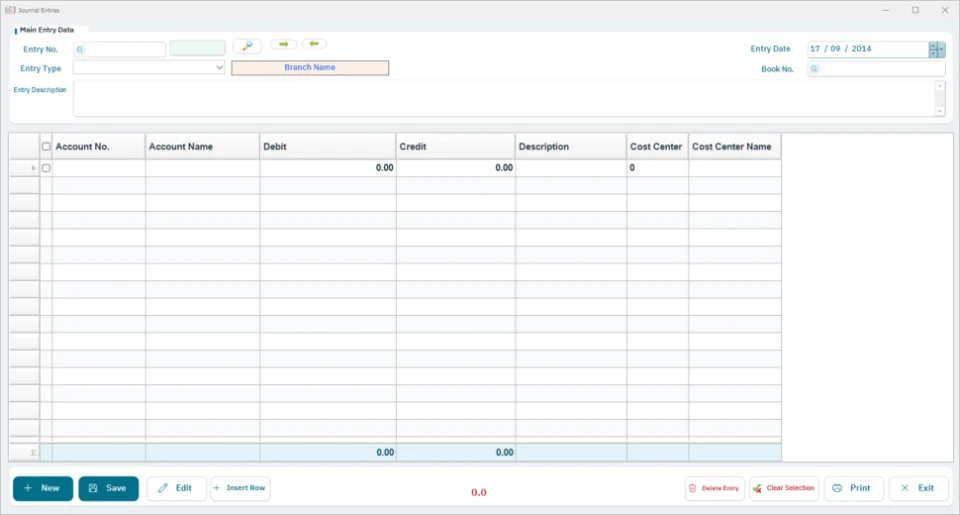Viewport: 960px width, 515px height.
Task: Click the Credit total 0.00 in footer
Action: [504, 453]
